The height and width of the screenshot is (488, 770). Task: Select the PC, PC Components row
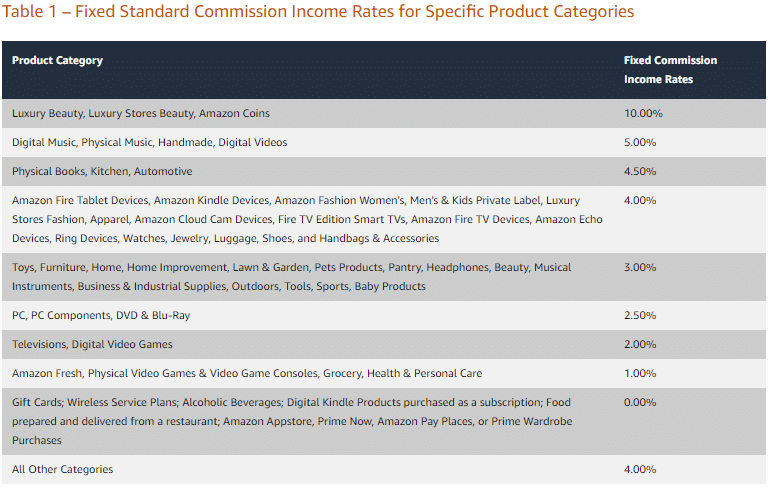384,315
